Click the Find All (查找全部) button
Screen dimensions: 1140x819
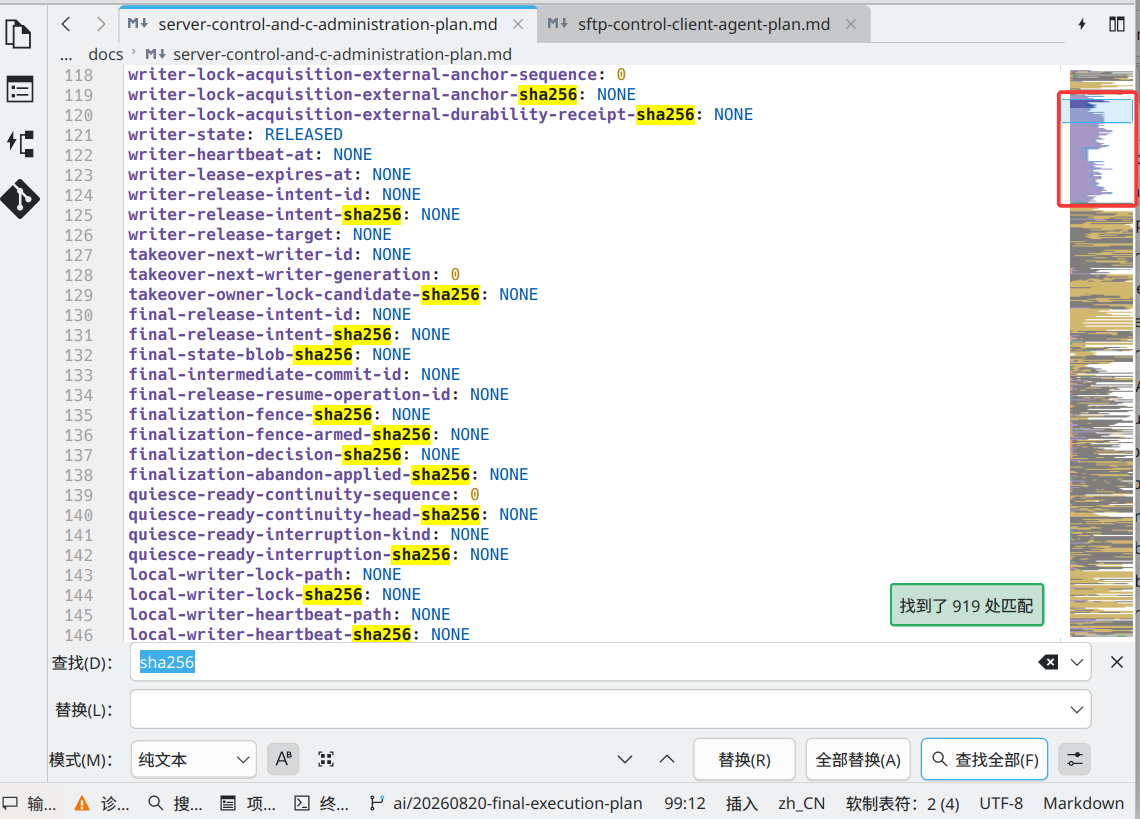[x=984, y=759]
